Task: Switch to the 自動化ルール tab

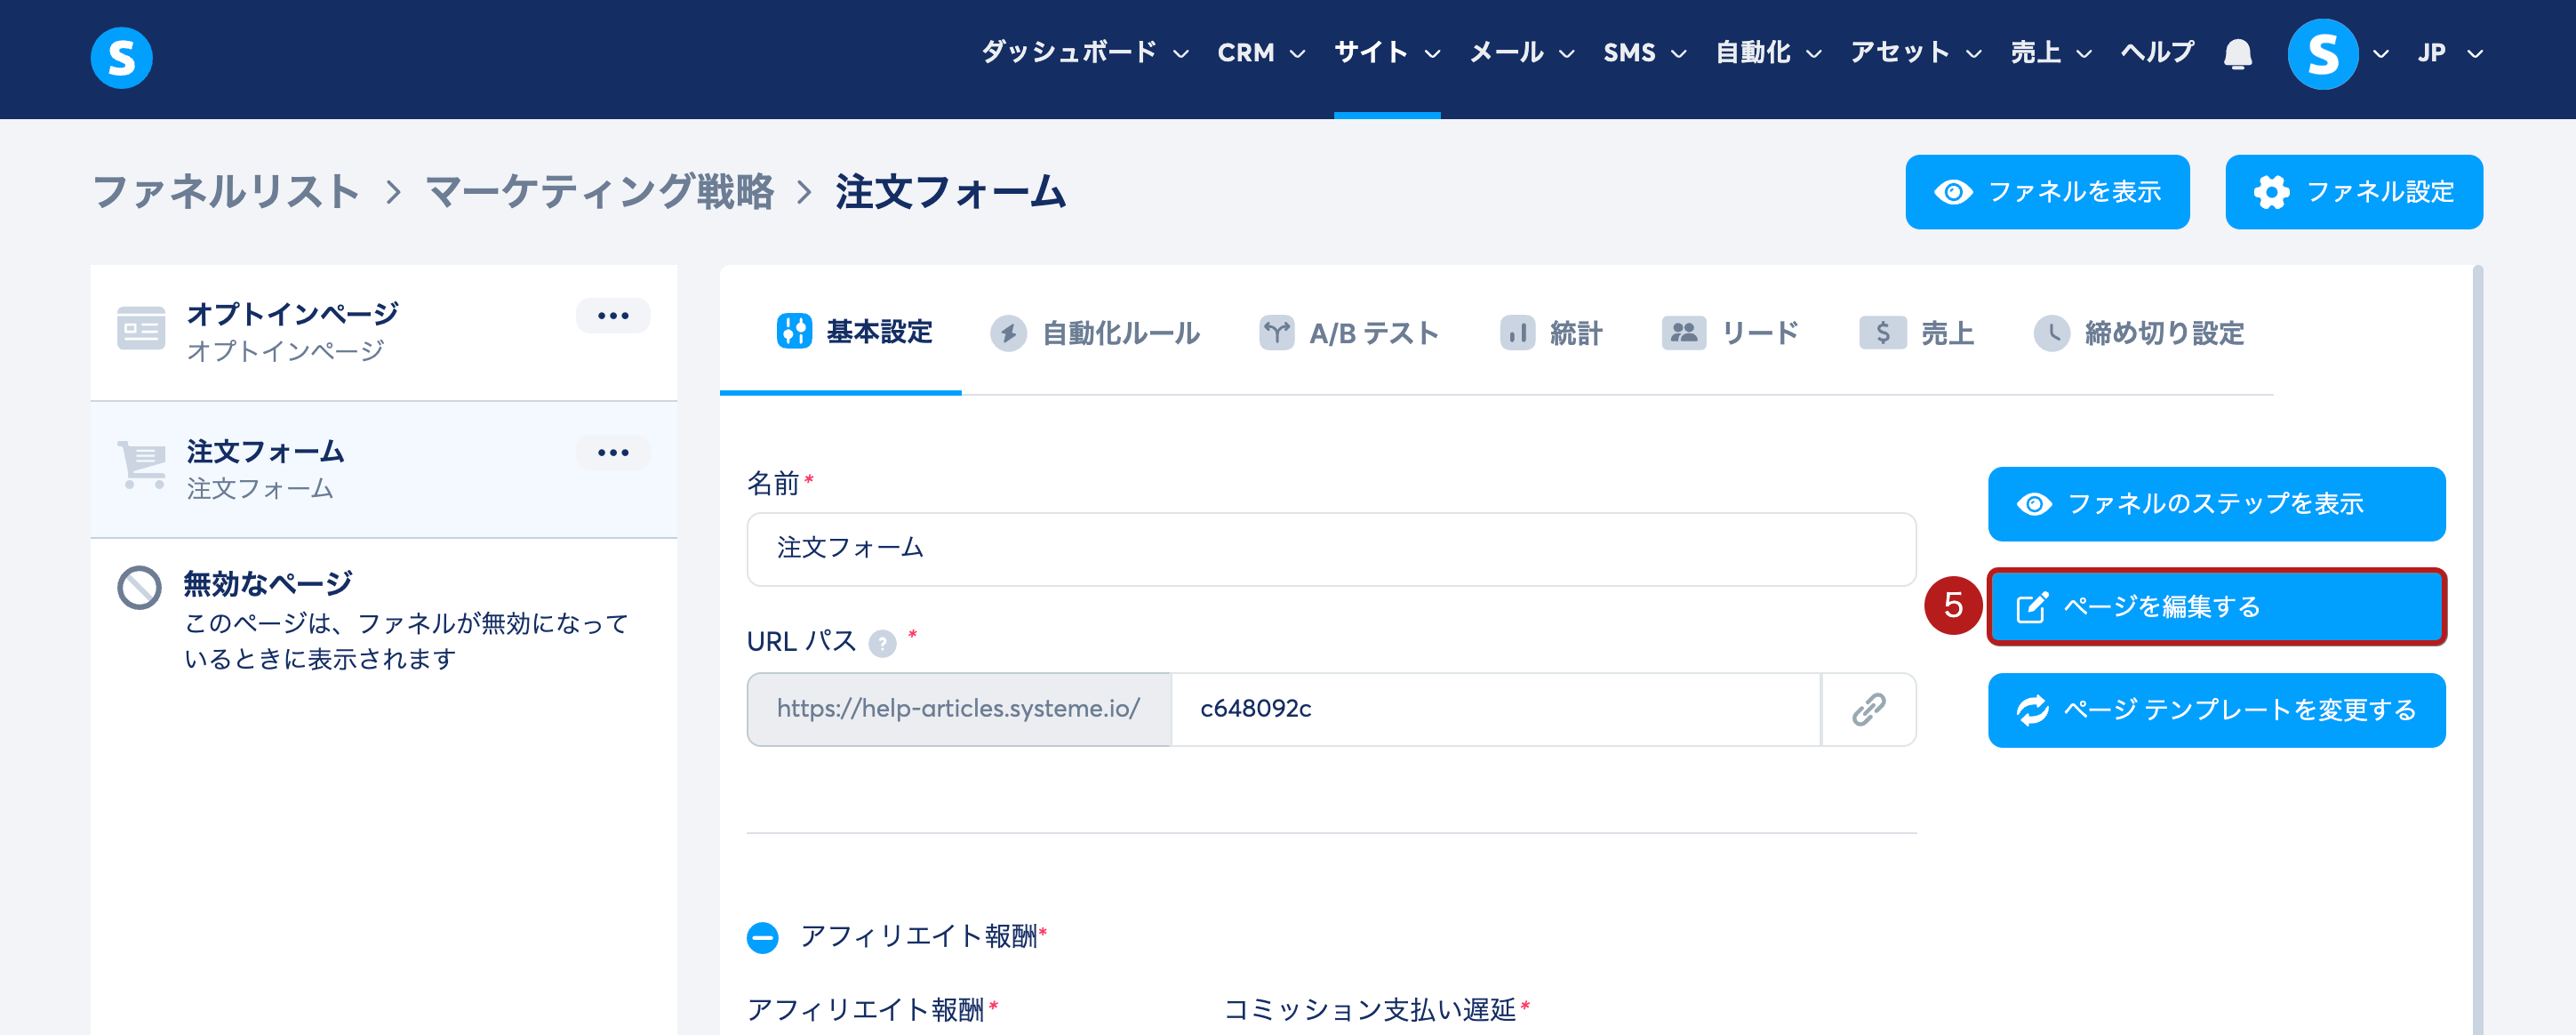Action: point(1095,333)
